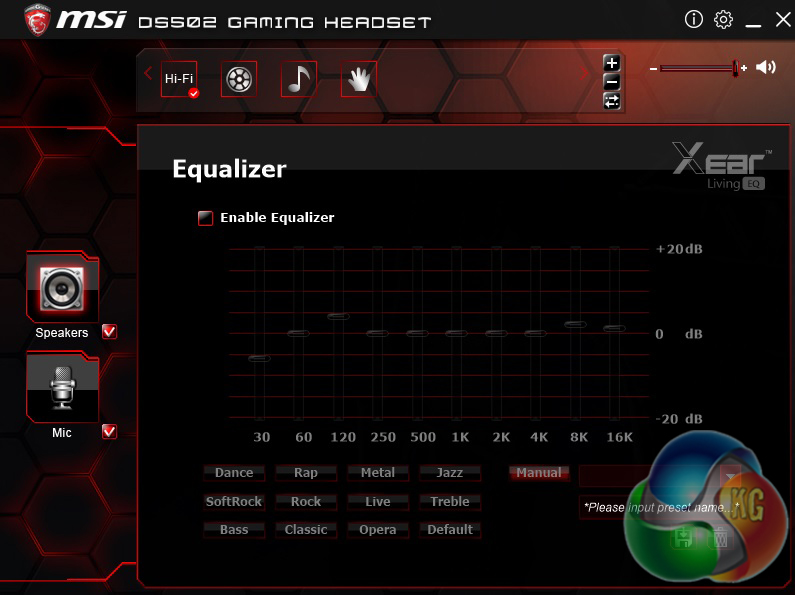Open the manual preset dropdown list
The height and width of the screenshot is (595, 795).
730,476
